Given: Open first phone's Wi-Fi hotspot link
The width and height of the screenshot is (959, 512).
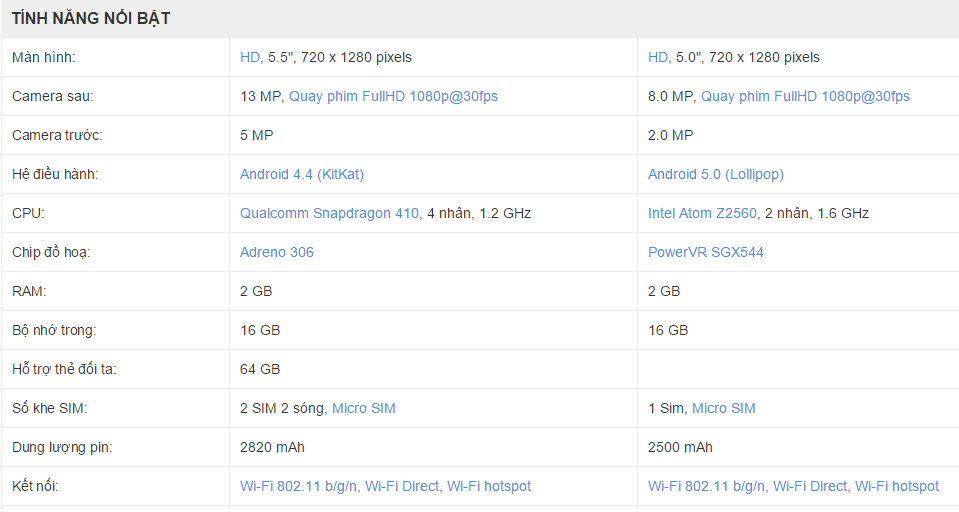Looking at the screenshot, I should 489,486.
